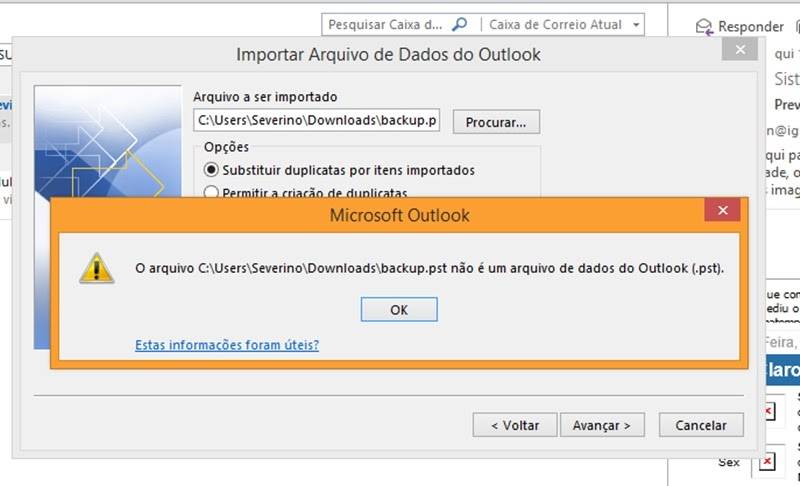The image size is (800, 486).
Task: Cancel the import with Cancelar
Action: pos(701,425)
